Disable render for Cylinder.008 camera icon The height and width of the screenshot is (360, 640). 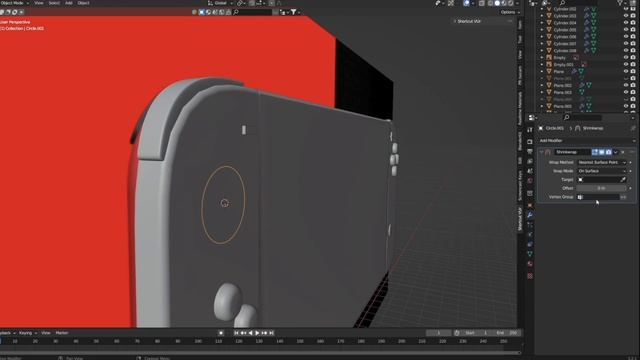pyautogui.click(x=633, y=51)
